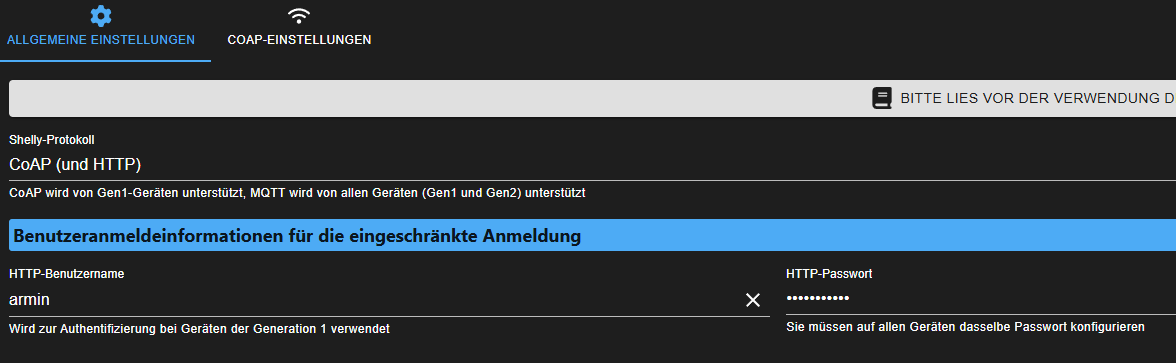Click the blue Benutzeranmeldeinformationen section header
The width and height of the screenshot is (1176, 363).
[x=592, y=236]
